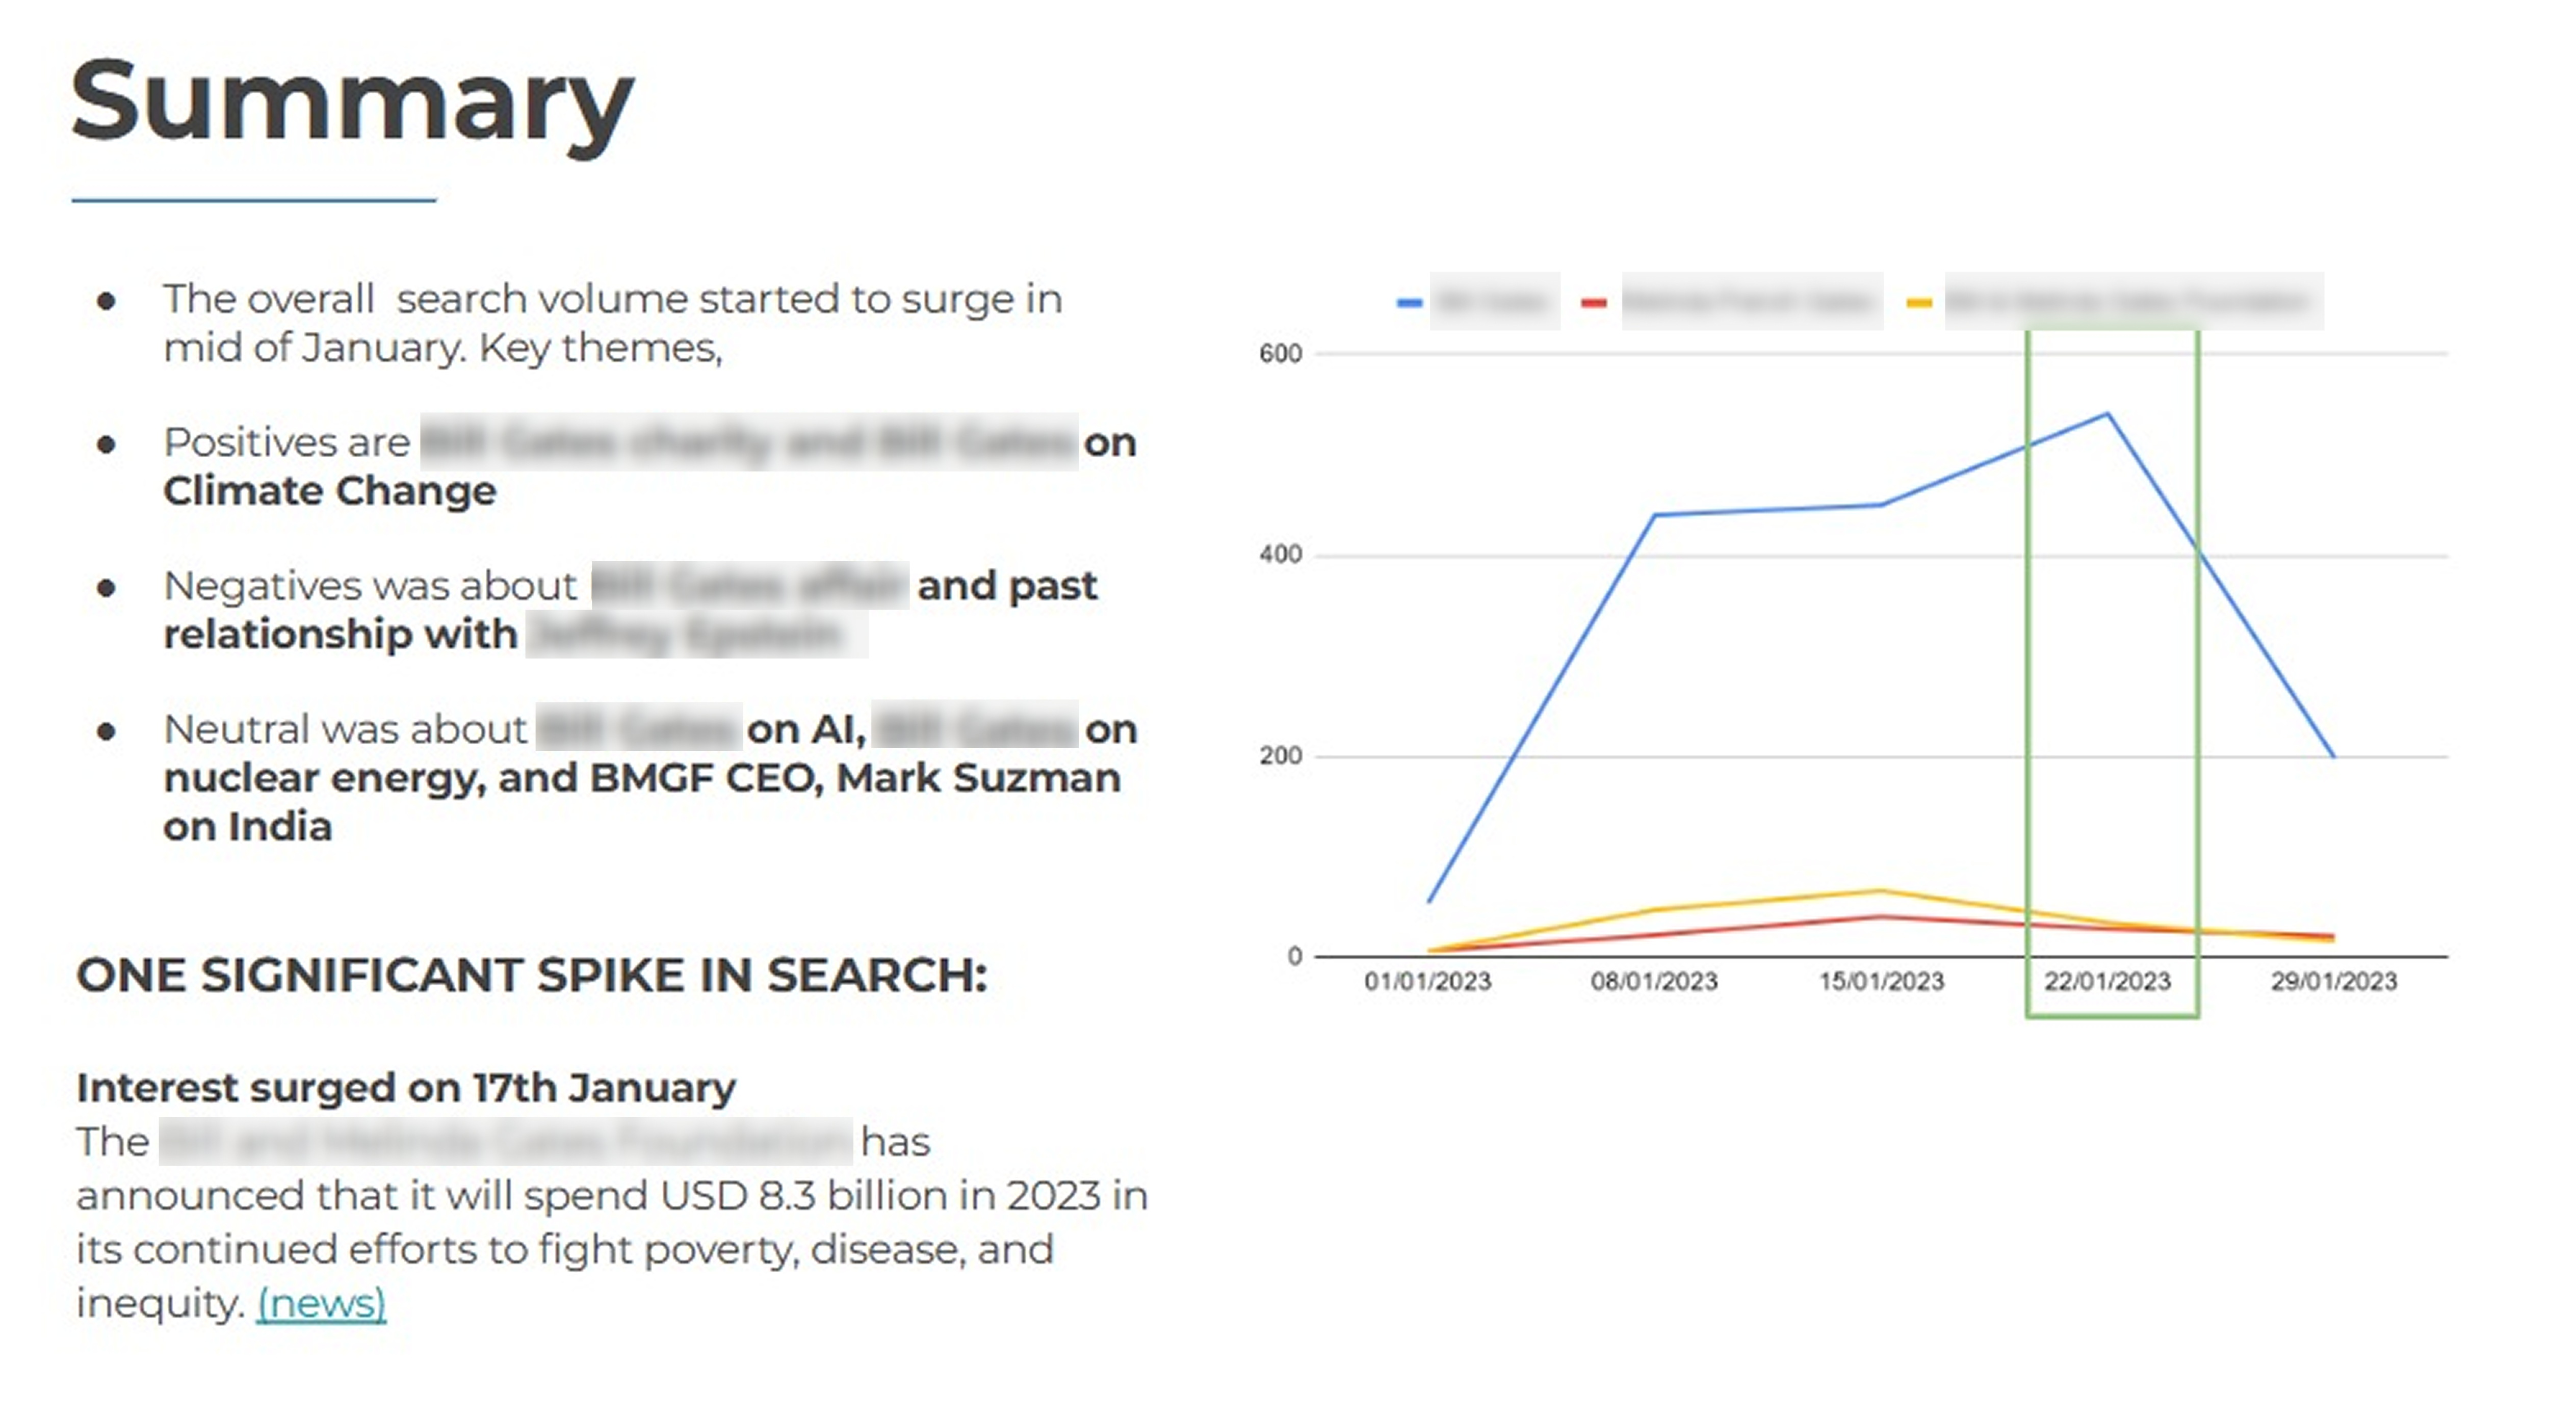
Task: Click the highlighted 22/01/2023 date label
Action: click(2107, 981)
